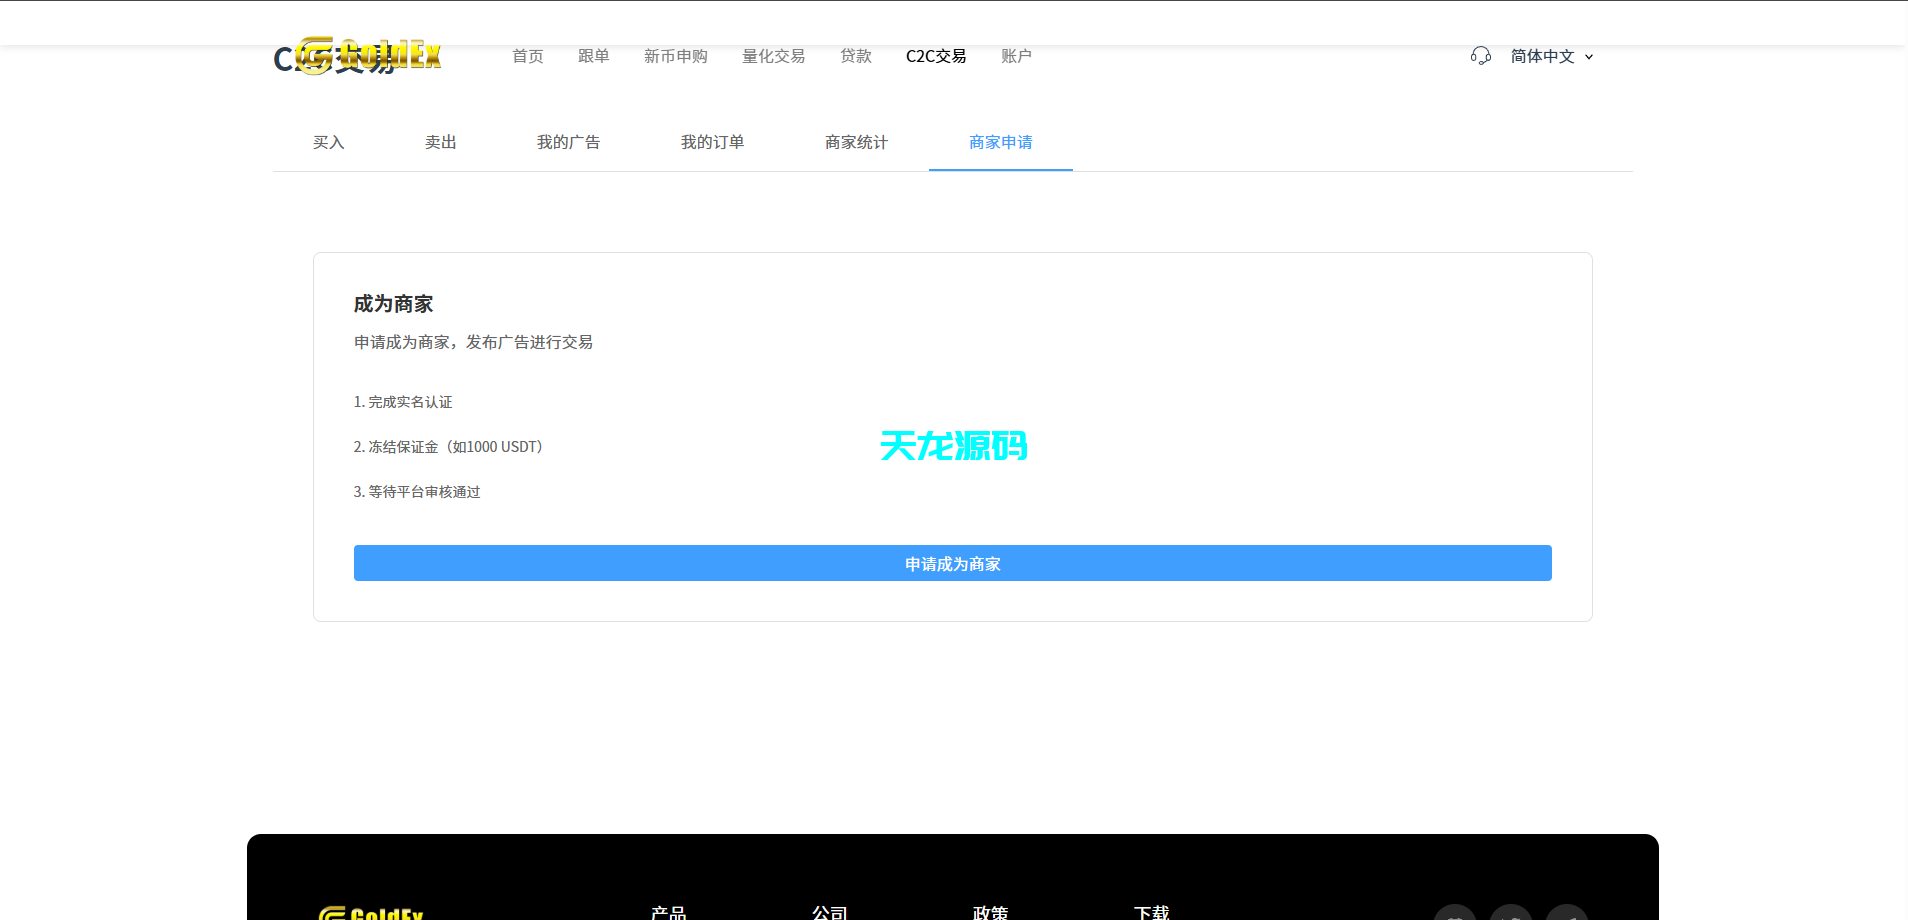This screenshot has width=1908, height=920.
Task: Open the 跟单 menu item
Action: pos(593,56)
